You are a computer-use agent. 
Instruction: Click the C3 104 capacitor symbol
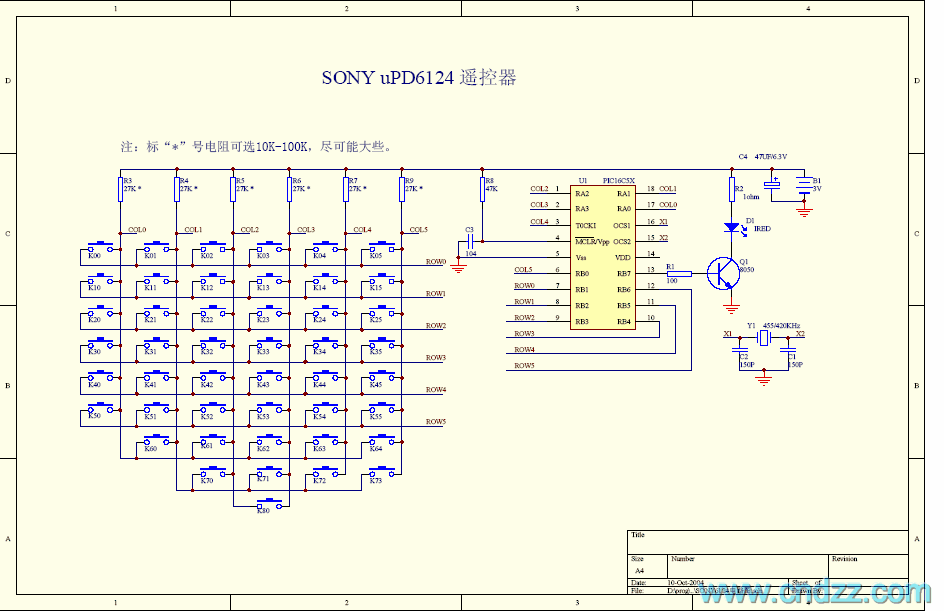click(x=471, y=241)
